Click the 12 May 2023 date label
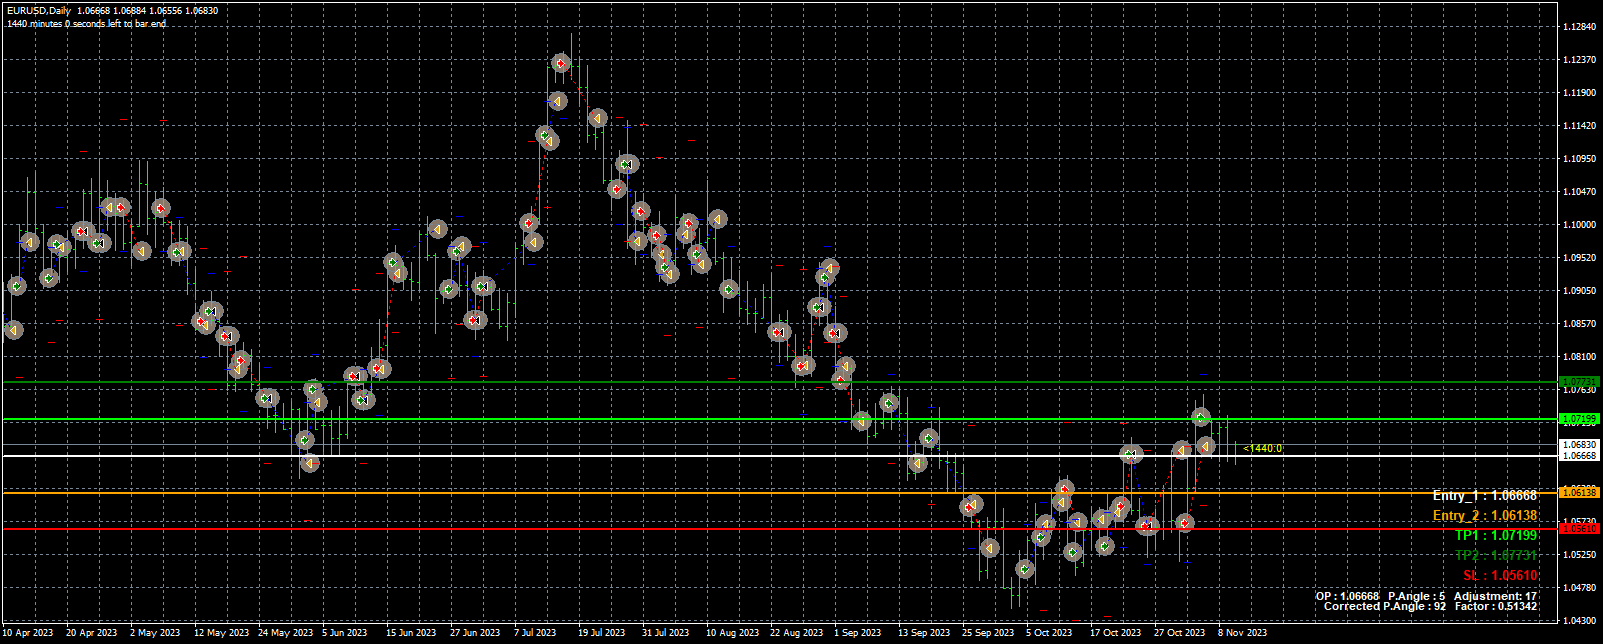The height and width of the screenshot is (644, 1603). tap(221, 633)
